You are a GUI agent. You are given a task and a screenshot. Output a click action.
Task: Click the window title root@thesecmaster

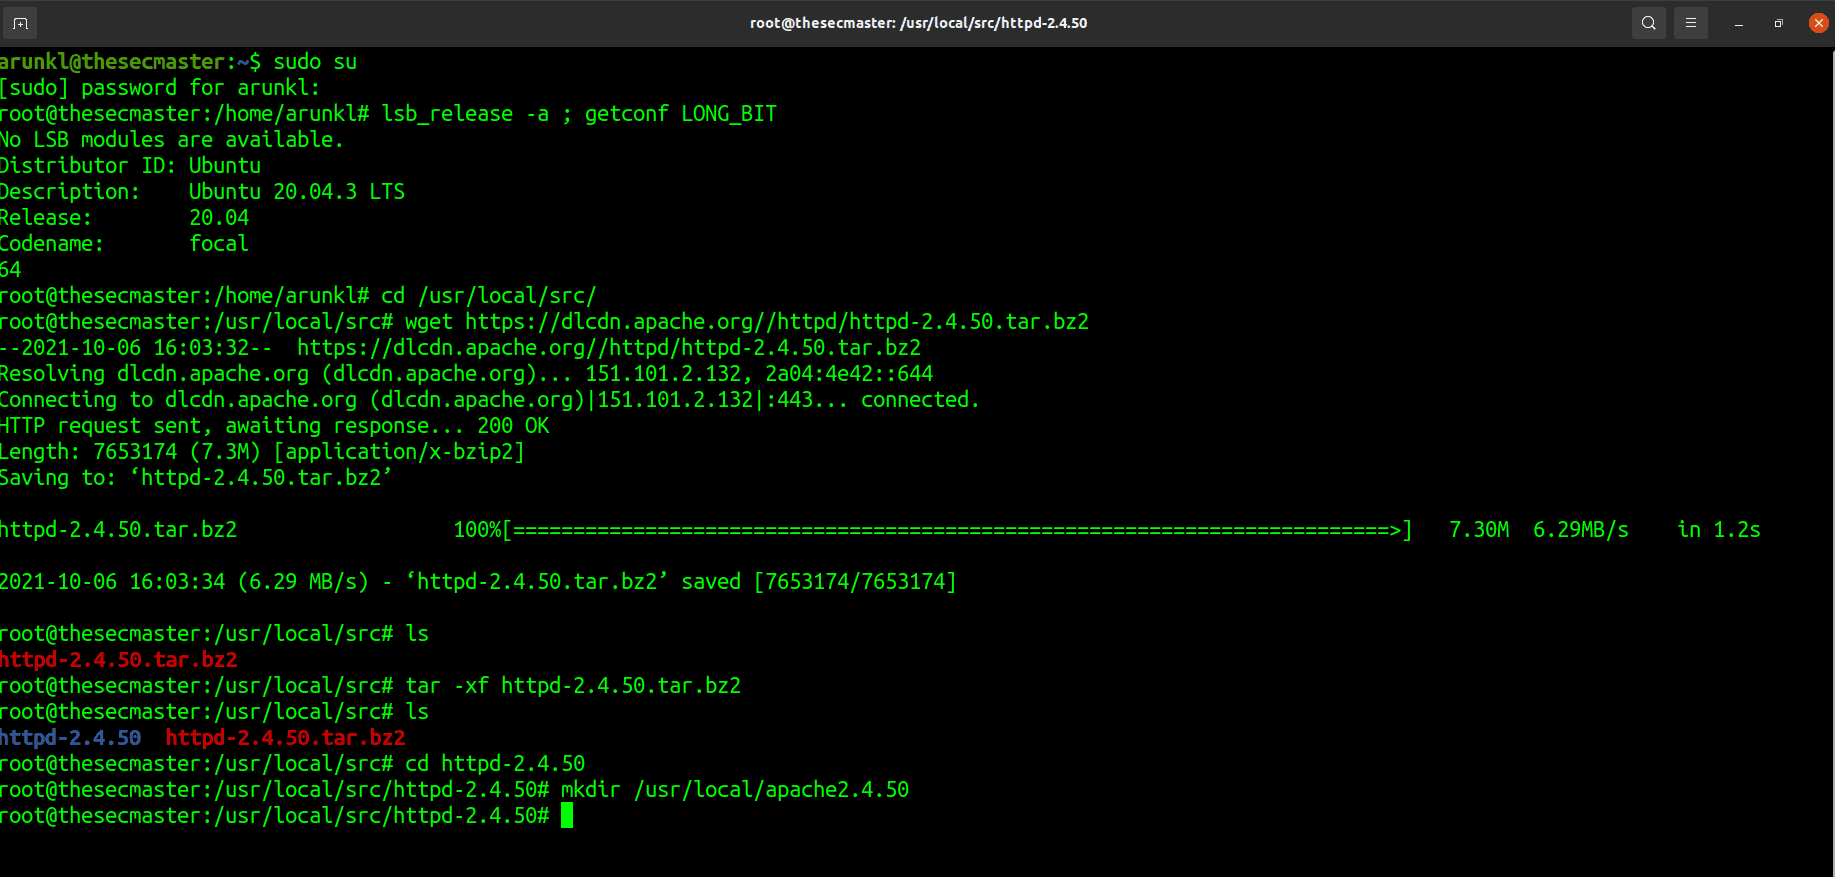tap(918, 23)
